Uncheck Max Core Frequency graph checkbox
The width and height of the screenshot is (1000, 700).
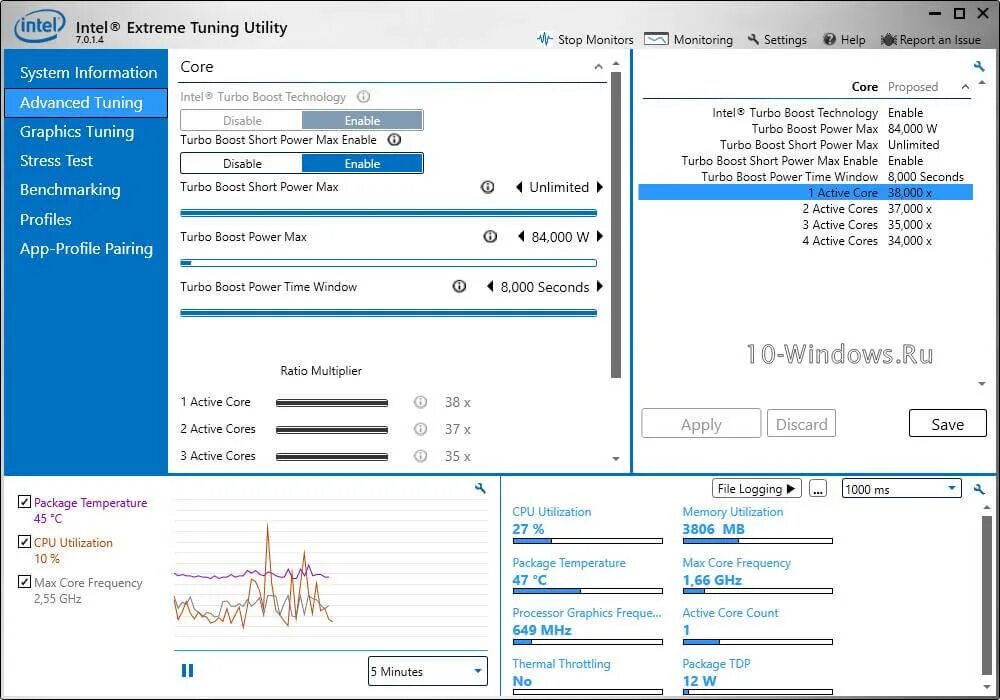24,581
